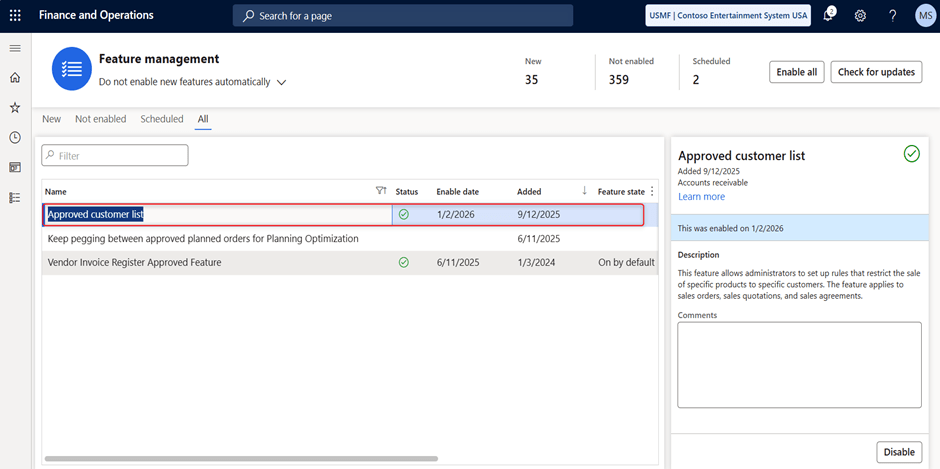Open the MS user account avatar
Viewport: 940px width, 469px height.
[x=923, y=16]
